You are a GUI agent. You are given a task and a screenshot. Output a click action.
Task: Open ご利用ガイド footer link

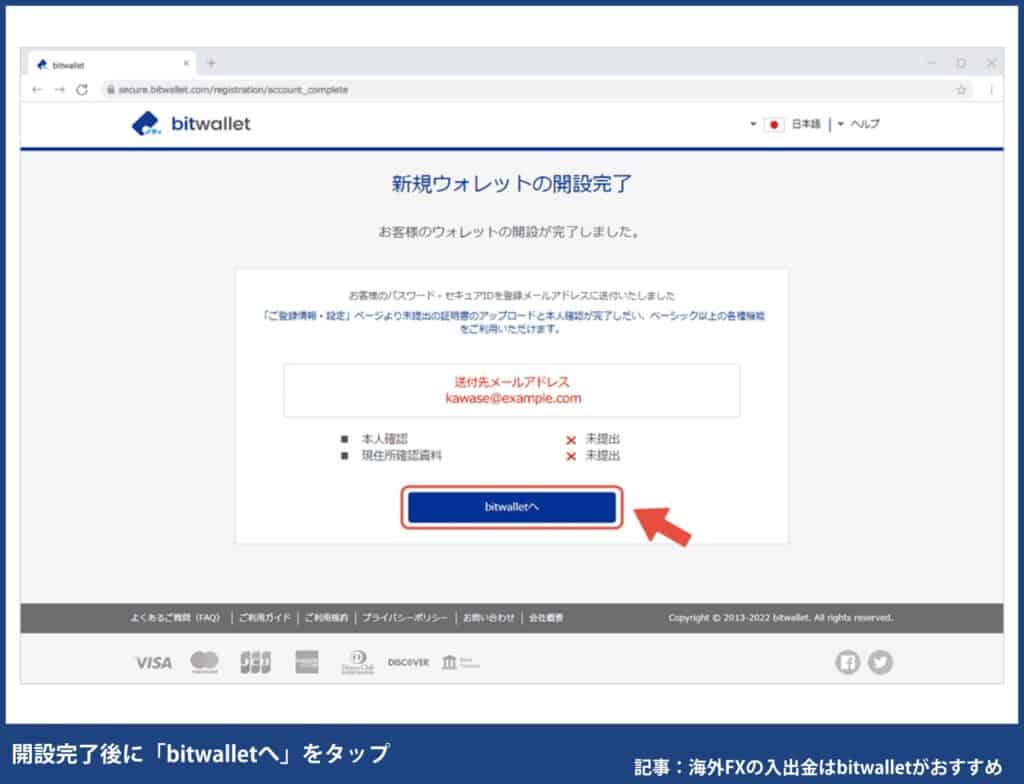click(264, 617)
